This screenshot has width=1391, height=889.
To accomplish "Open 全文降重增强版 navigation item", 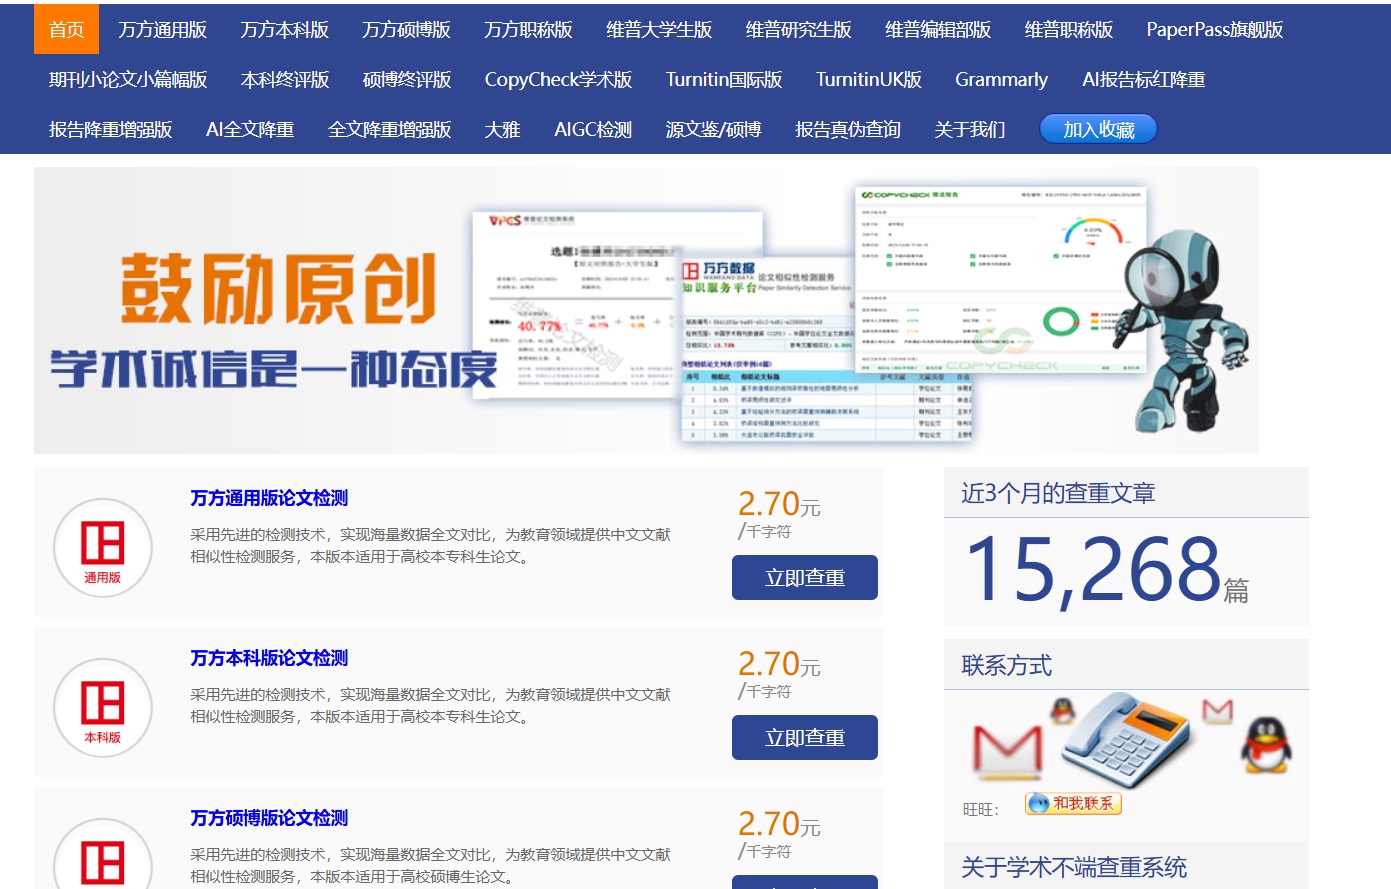I will tap(389, 129).
